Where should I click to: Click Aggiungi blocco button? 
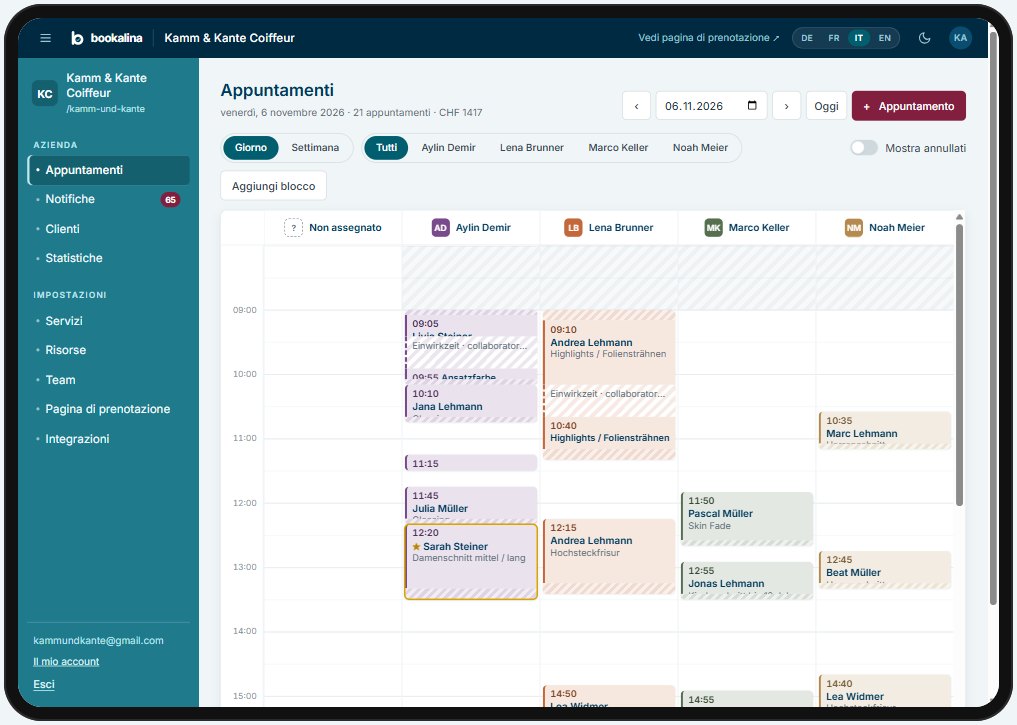tap(274, 186)
